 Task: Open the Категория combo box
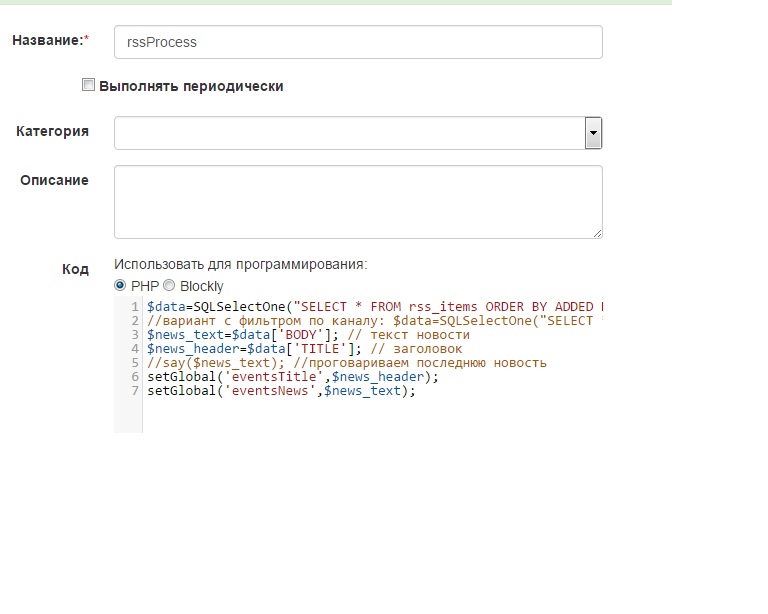click(x=349, y=132)
